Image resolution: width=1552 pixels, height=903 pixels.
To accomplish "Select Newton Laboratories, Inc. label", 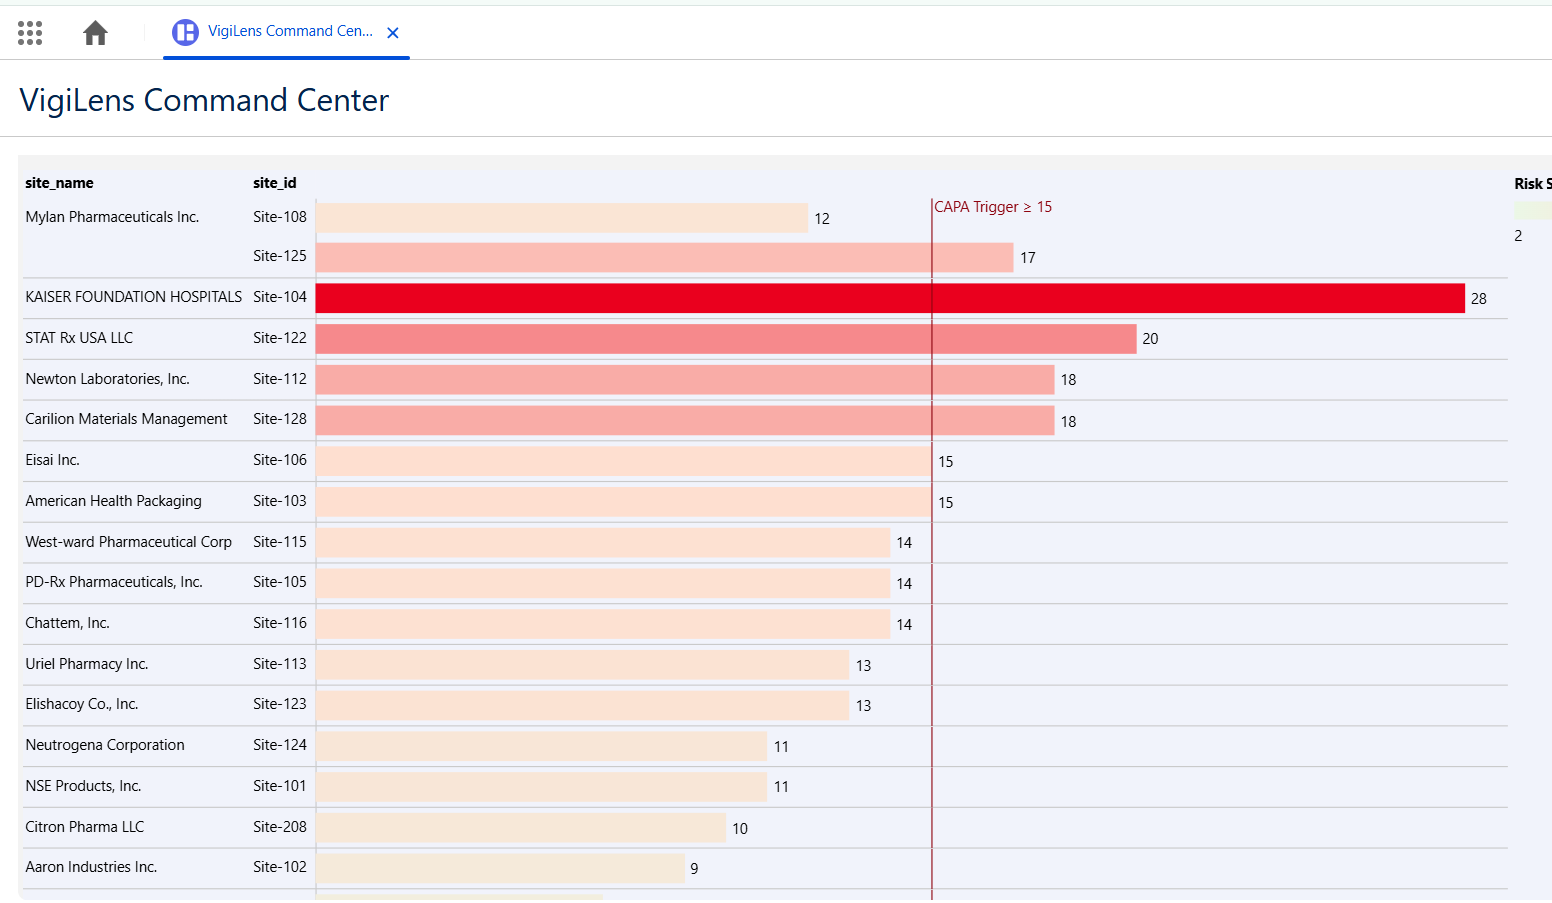I will (x=107, y=379).
